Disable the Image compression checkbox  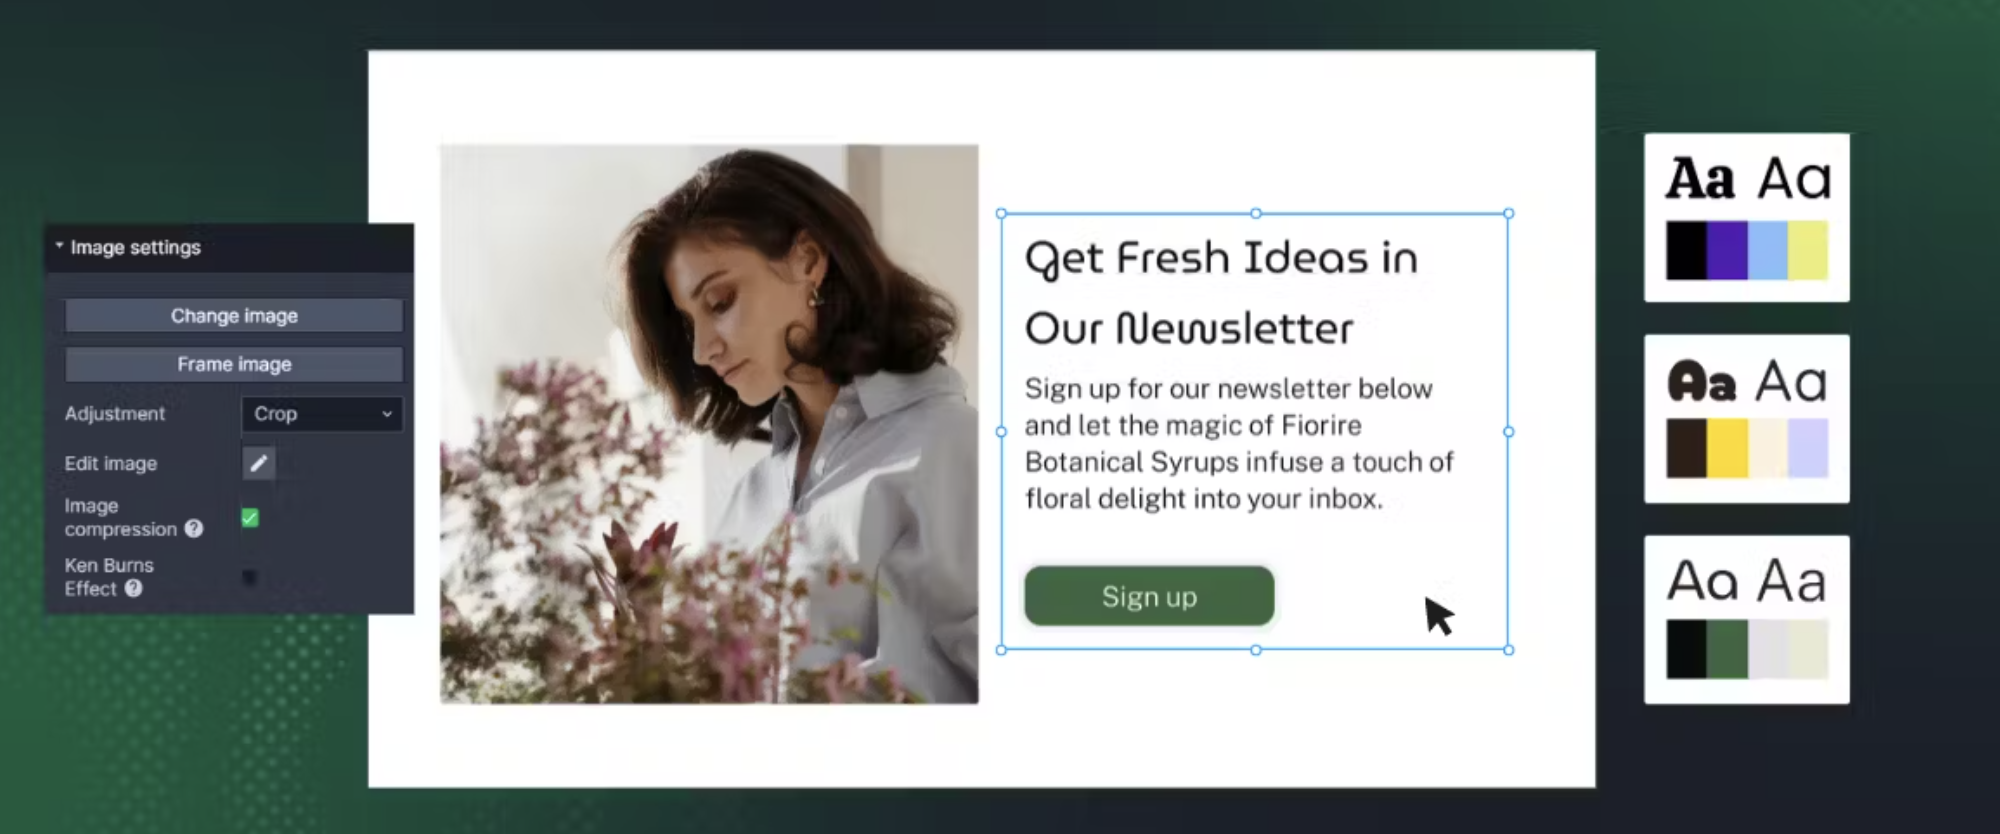pos(250,518)
